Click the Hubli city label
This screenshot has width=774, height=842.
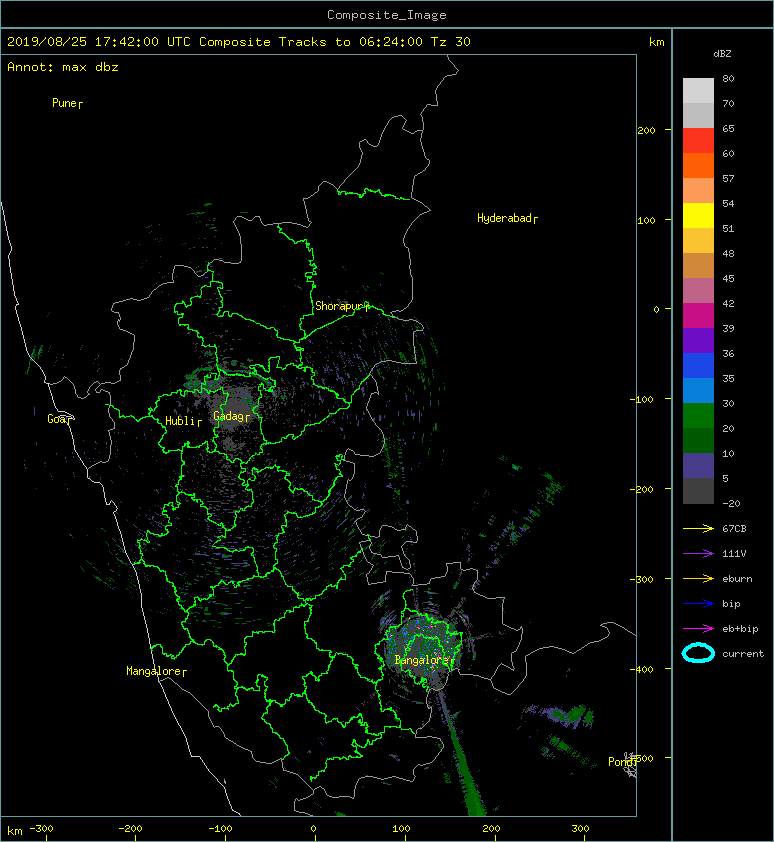click(x=180, y=421)
